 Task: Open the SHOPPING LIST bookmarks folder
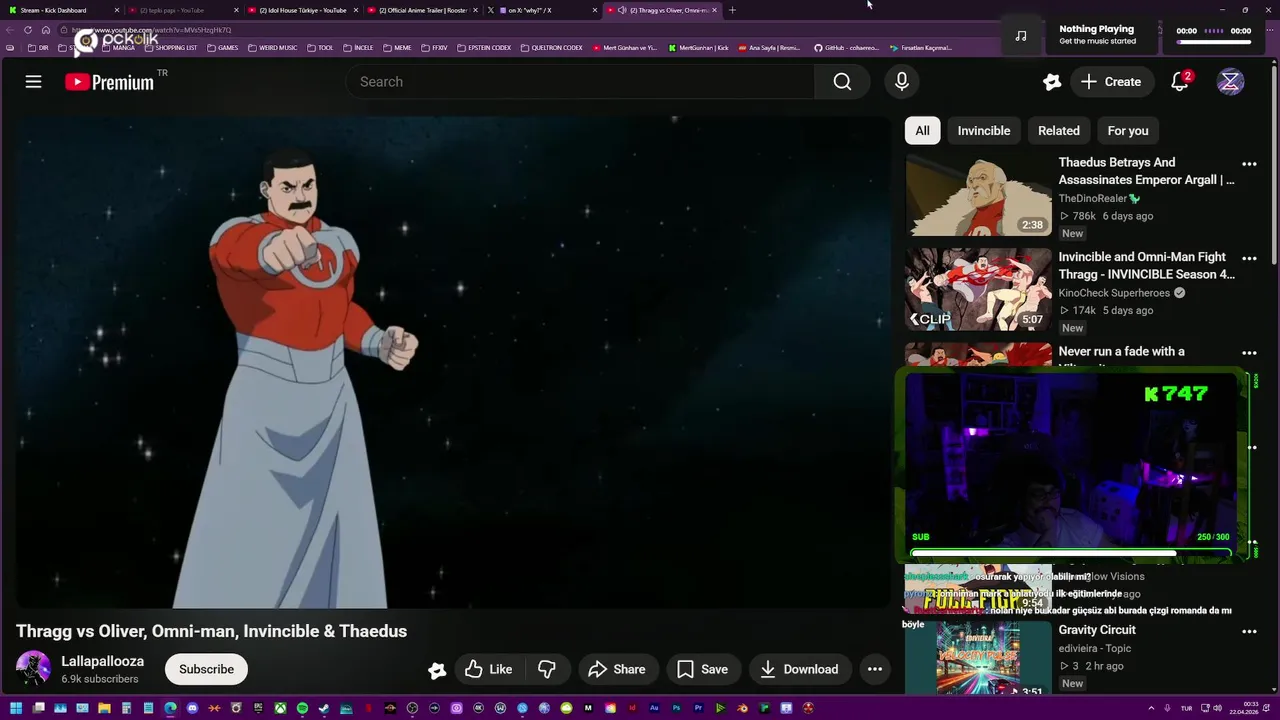pos(170,48)
